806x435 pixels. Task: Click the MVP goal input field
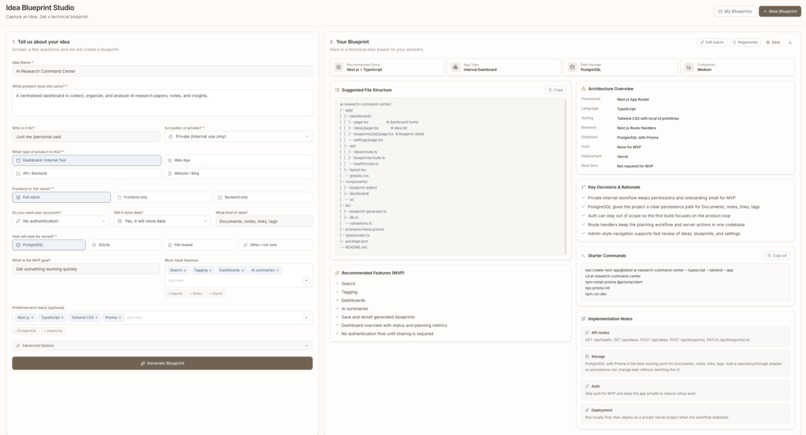click(x=86, y=269)
